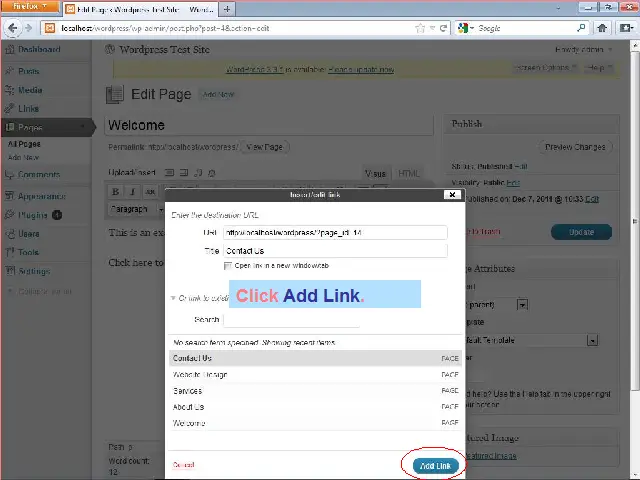Edit the link Title field
640x480 pixels.
(335, 251)
